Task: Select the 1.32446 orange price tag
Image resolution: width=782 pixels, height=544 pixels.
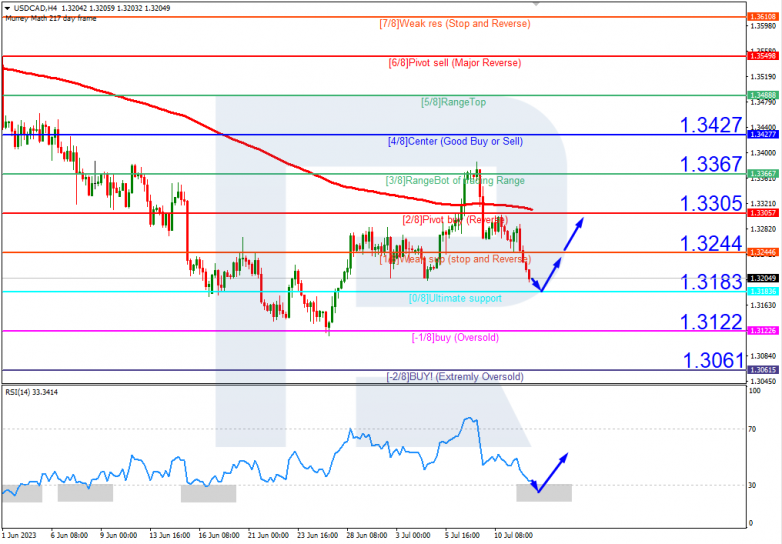Action: coord(763,253)
